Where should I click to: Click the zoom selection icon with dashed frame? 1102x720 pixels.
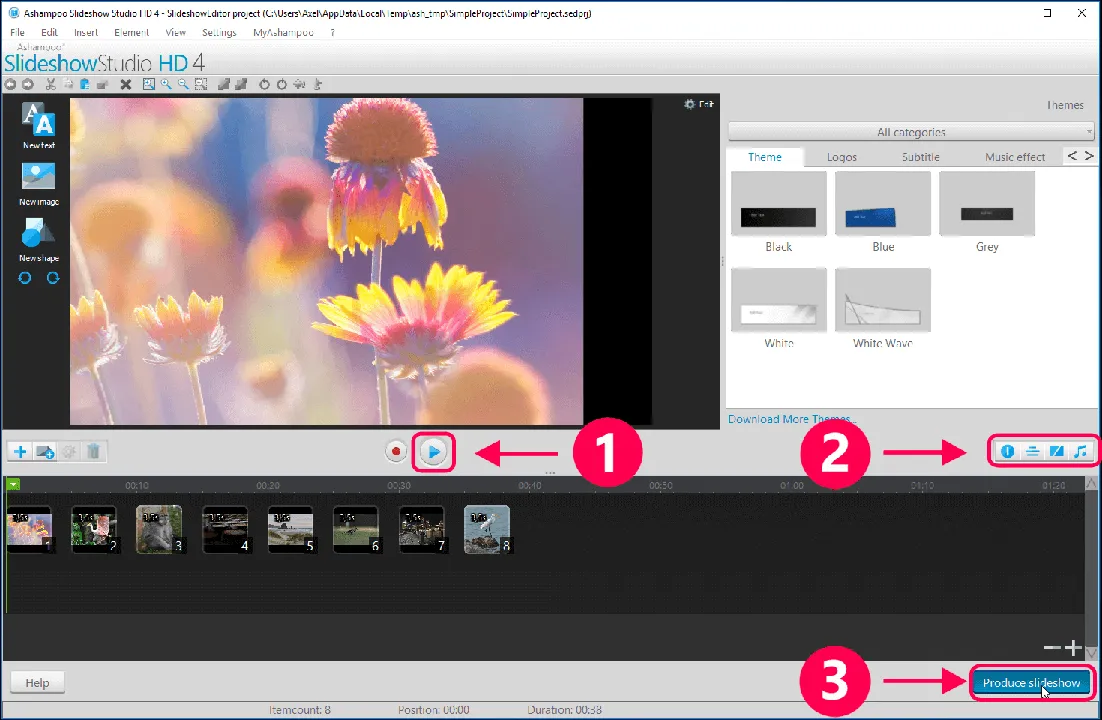coord(201,84)
